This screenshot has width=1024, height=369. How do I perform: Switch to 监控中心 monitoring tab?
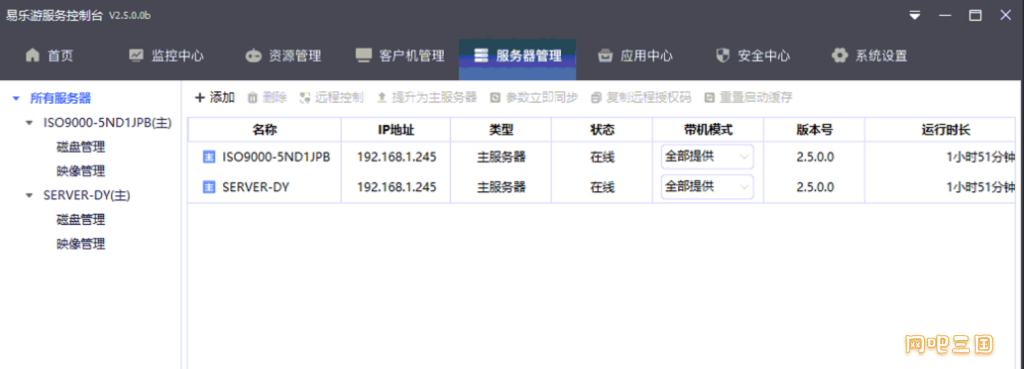[x=166, y=56]
